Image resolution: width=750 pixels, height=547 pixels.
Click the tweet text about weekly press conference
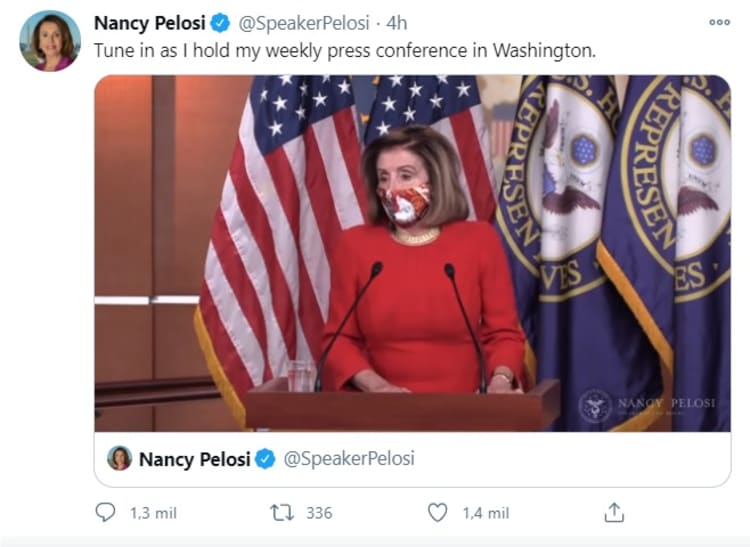343,50
